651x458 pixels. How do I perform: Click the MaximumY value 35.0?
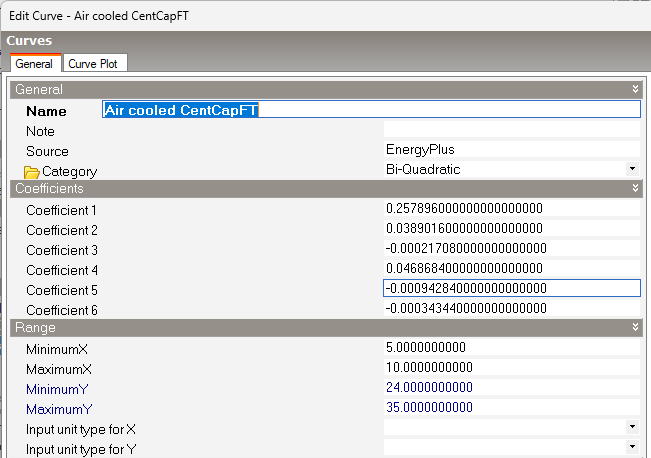point(510,408)
